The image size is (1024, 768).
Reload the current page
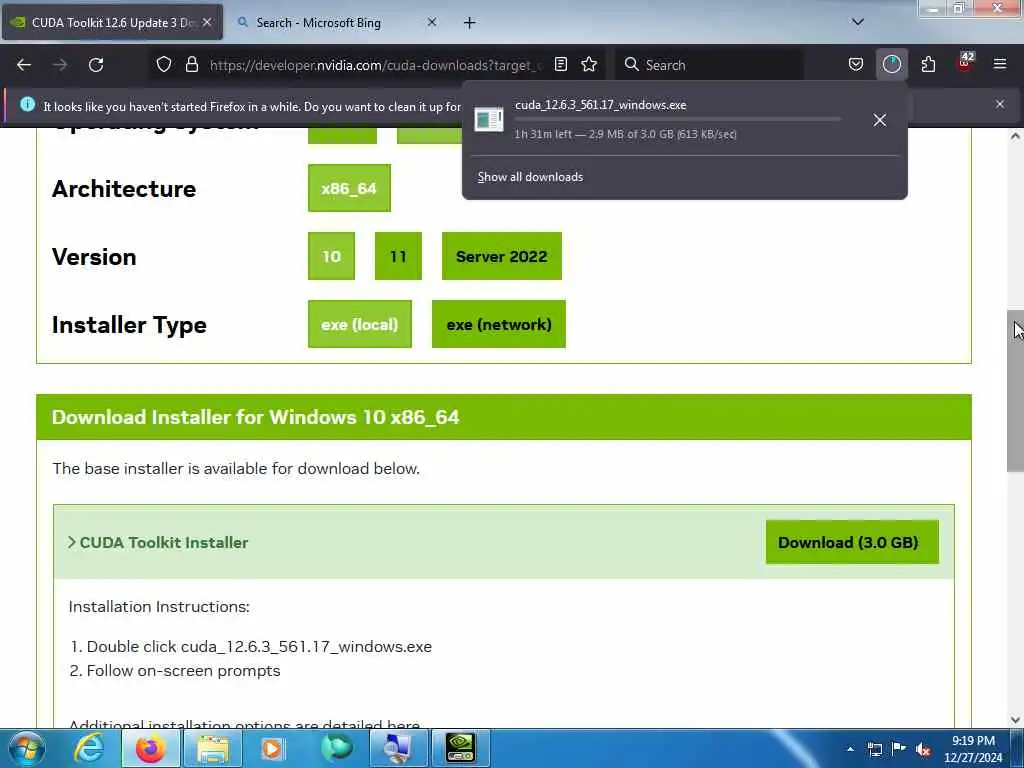pos(96,65)
